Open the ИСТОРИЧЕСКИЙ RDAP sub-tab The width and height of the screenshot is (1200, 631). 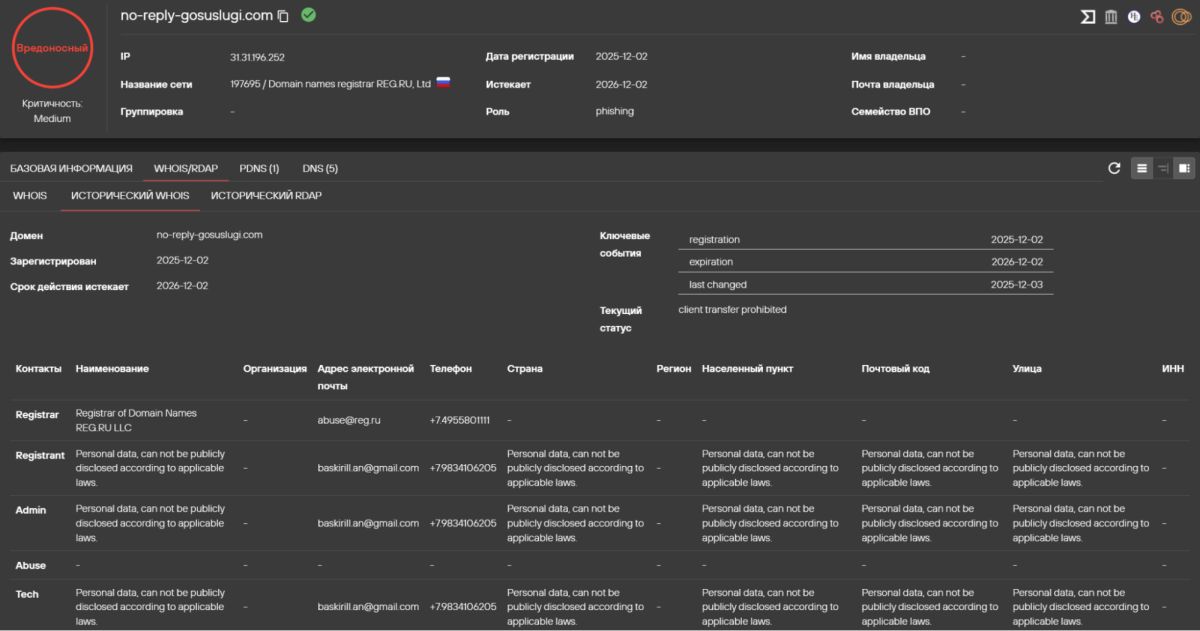coord(266,195)
